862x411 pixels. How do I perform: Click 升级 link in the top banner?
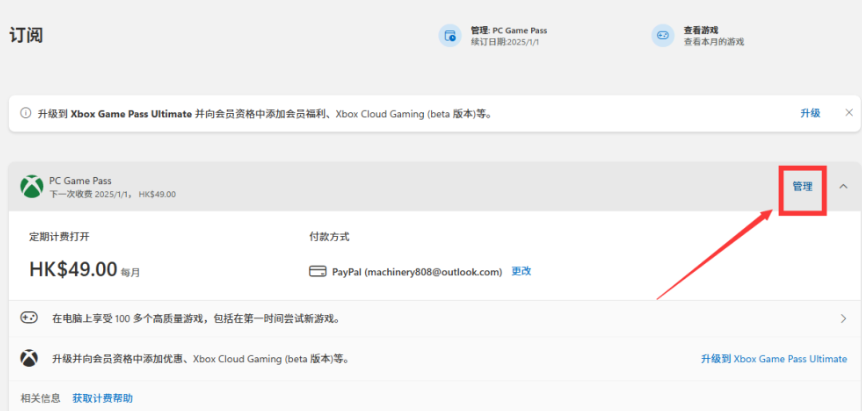(810, 113)
